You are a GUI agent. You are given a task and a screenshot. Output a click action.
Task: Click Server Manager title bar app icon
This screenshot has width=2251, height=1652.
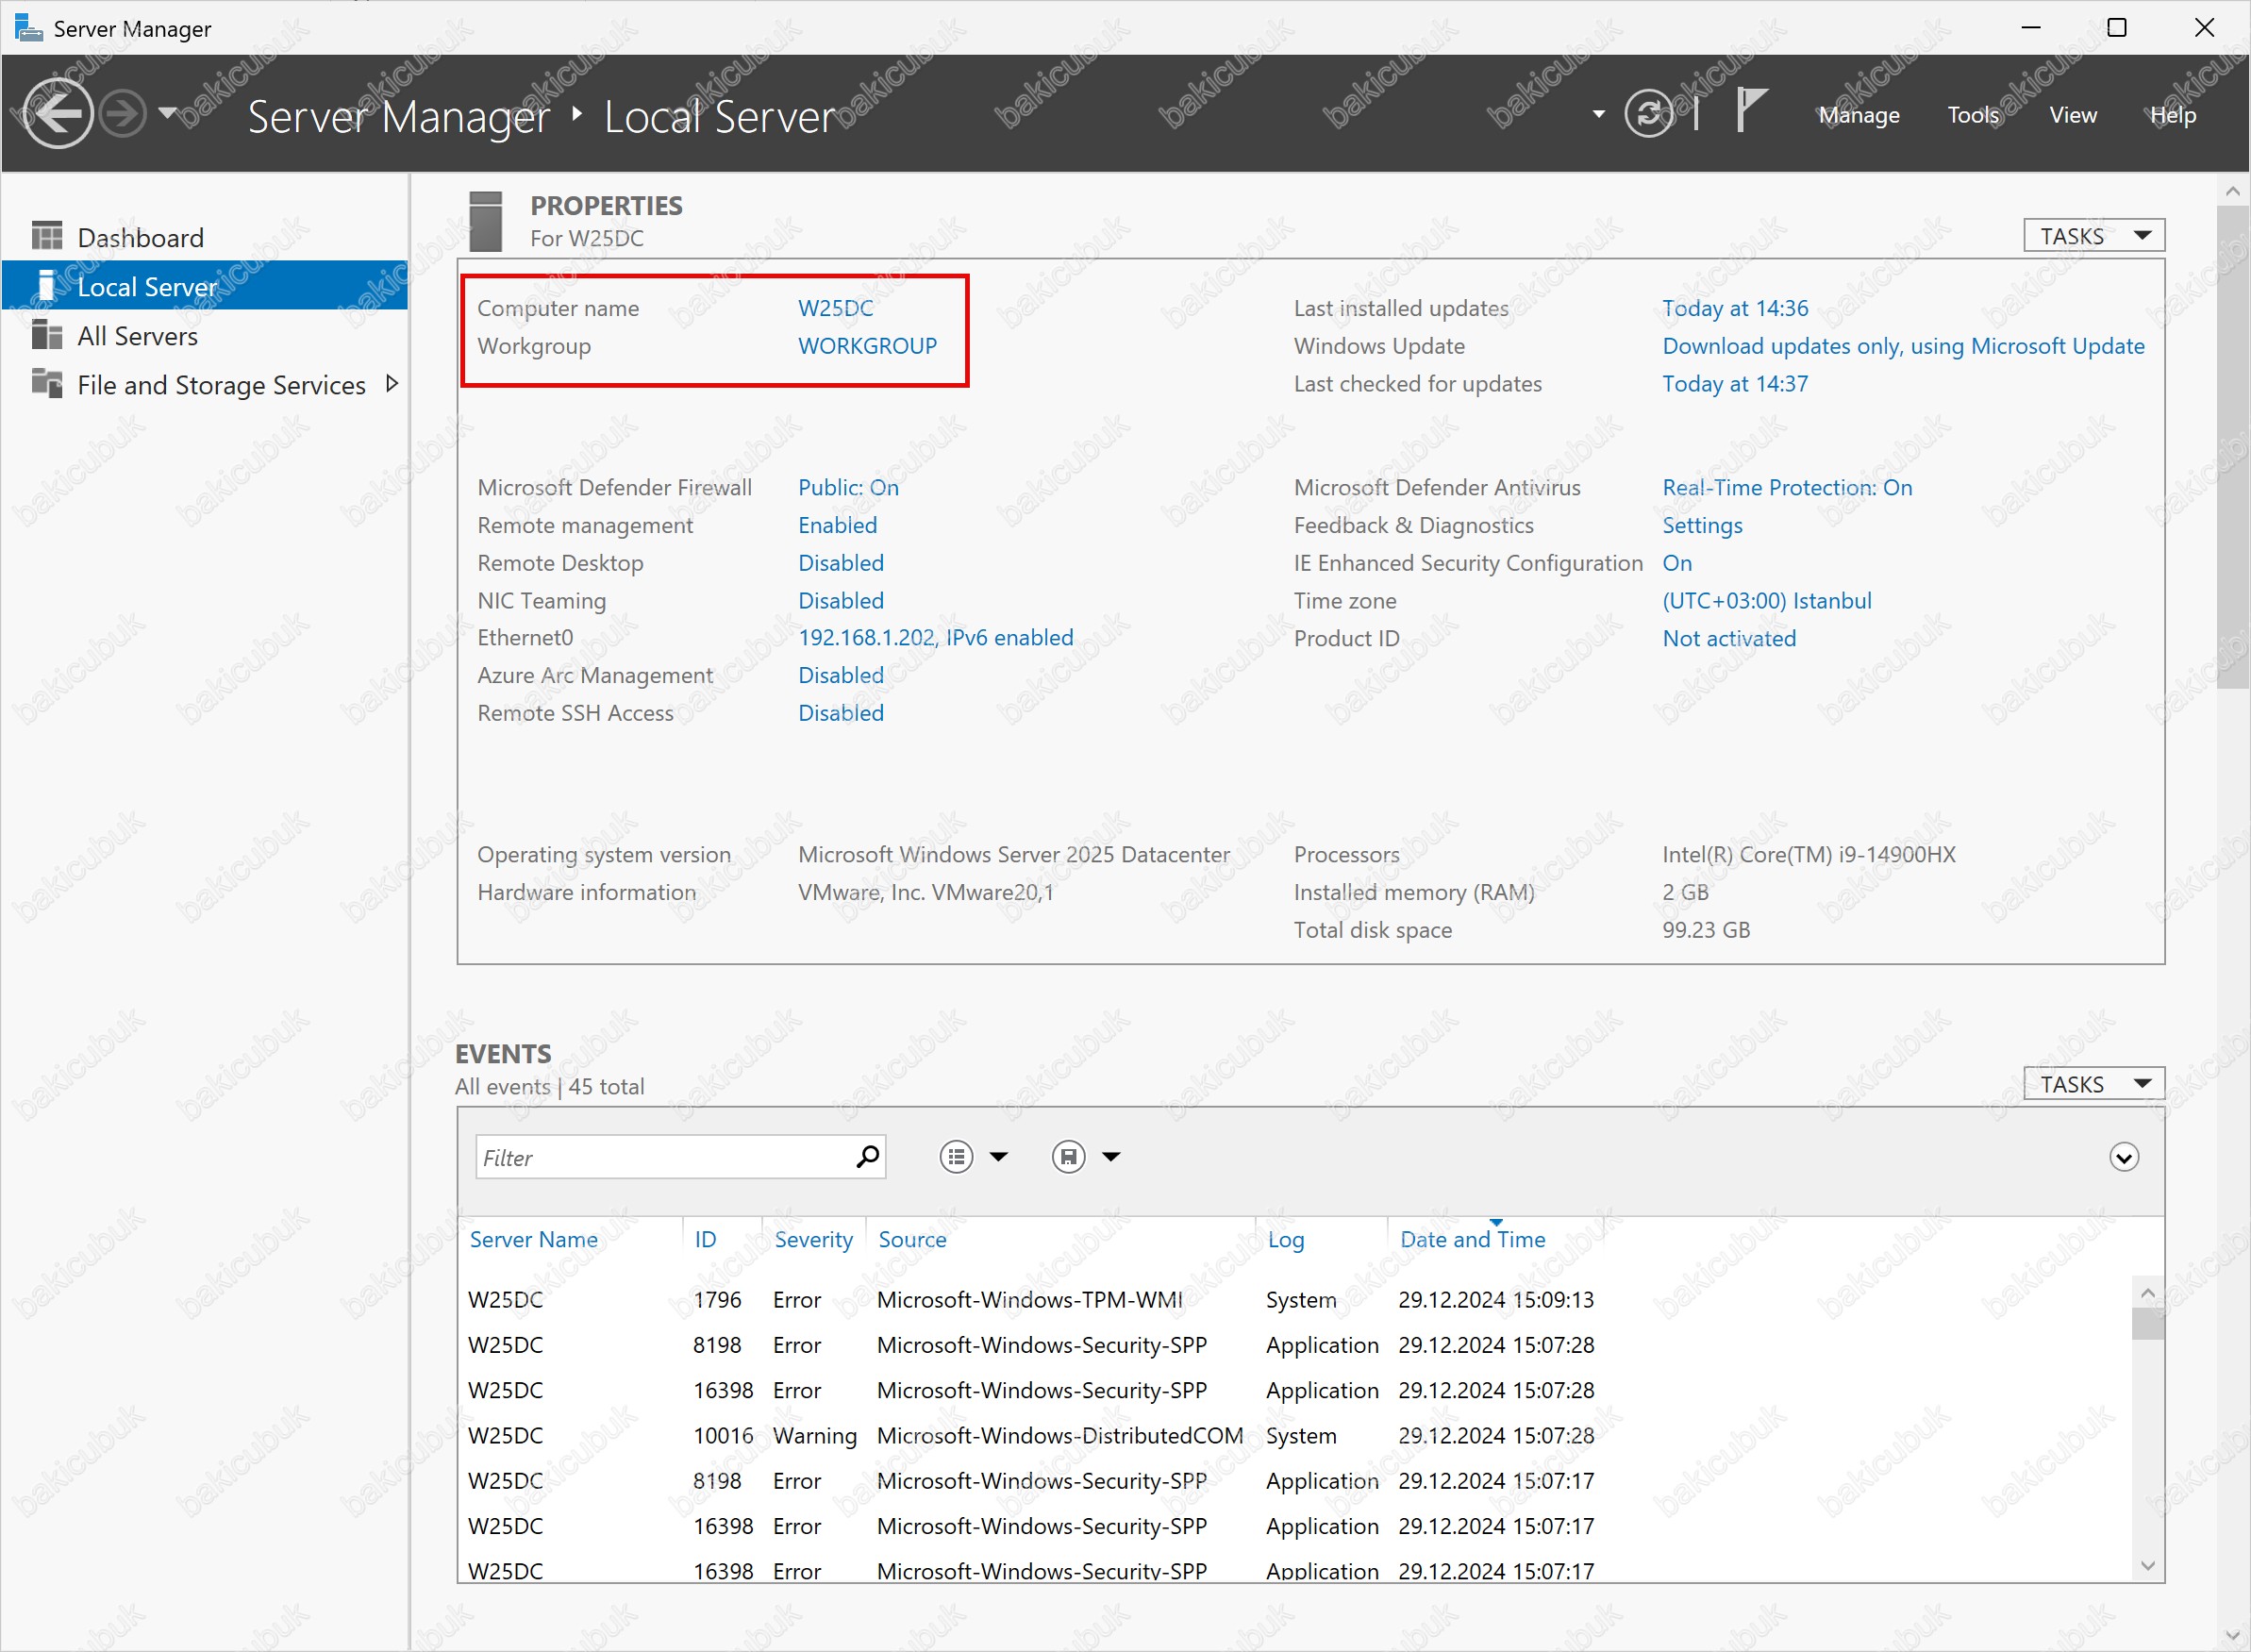click(29, 27)
